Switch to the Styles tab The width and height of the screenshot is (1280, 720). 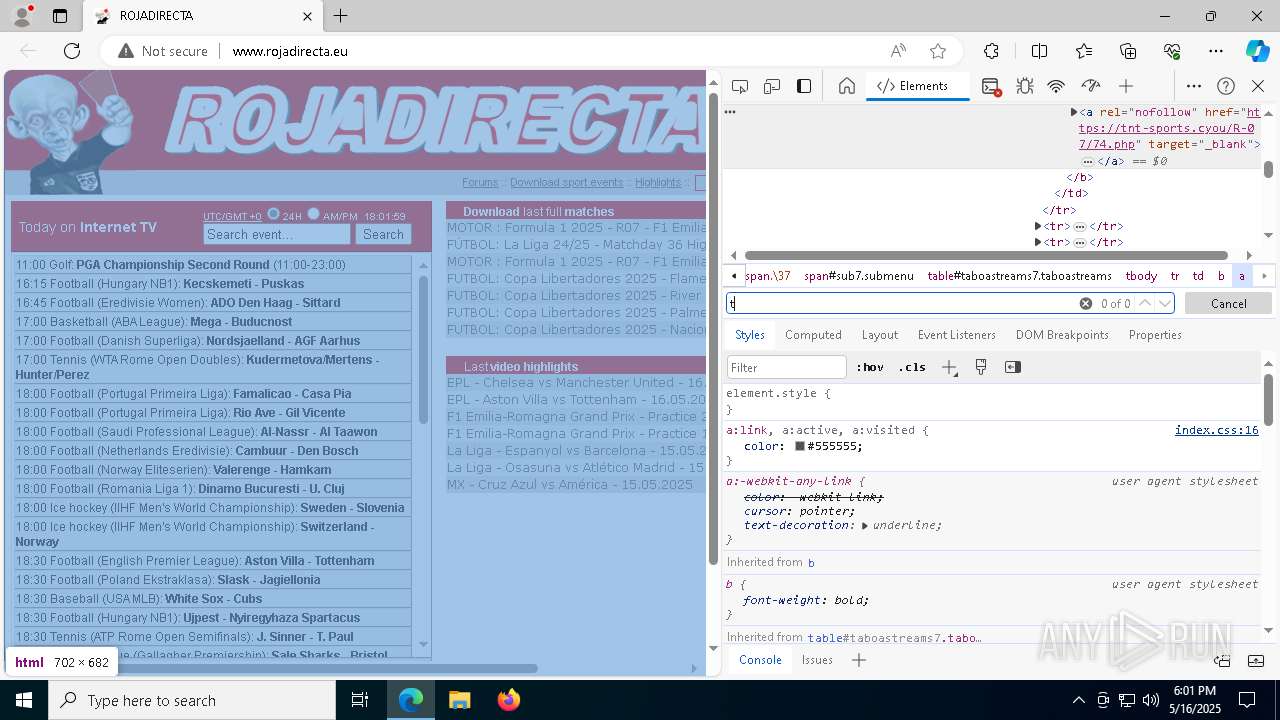point(750,335)
